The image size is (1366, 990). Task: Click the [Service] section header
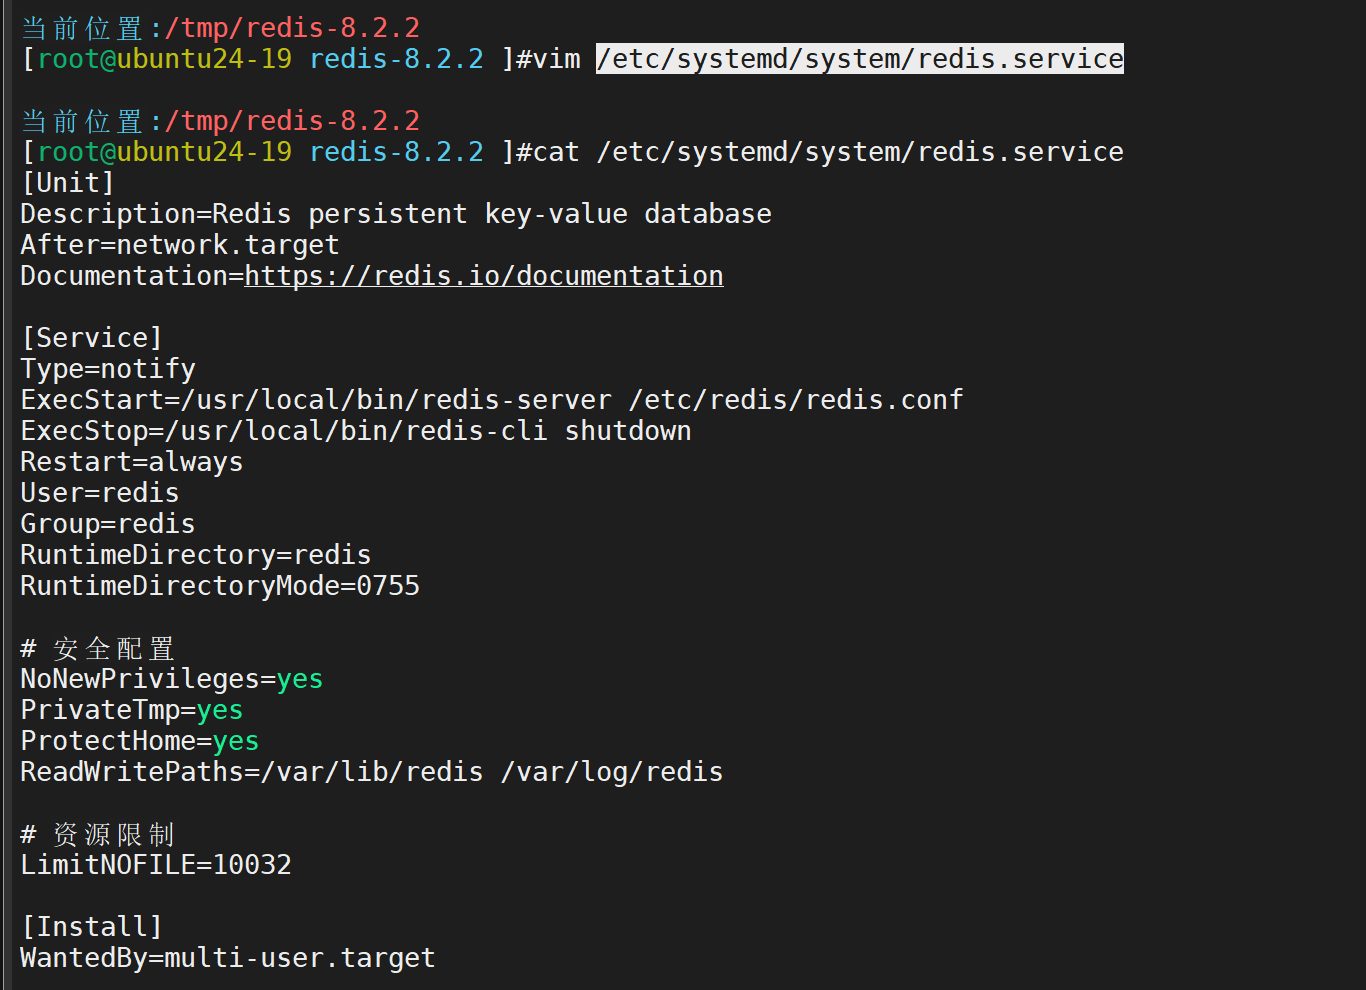[x=92, y=338]
